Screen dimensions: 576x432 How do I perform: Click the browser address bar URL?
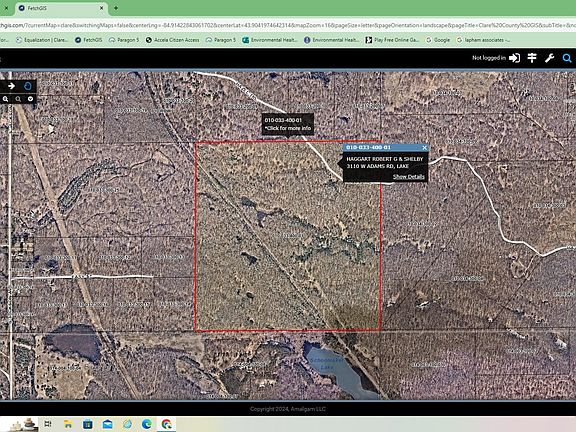288,25
